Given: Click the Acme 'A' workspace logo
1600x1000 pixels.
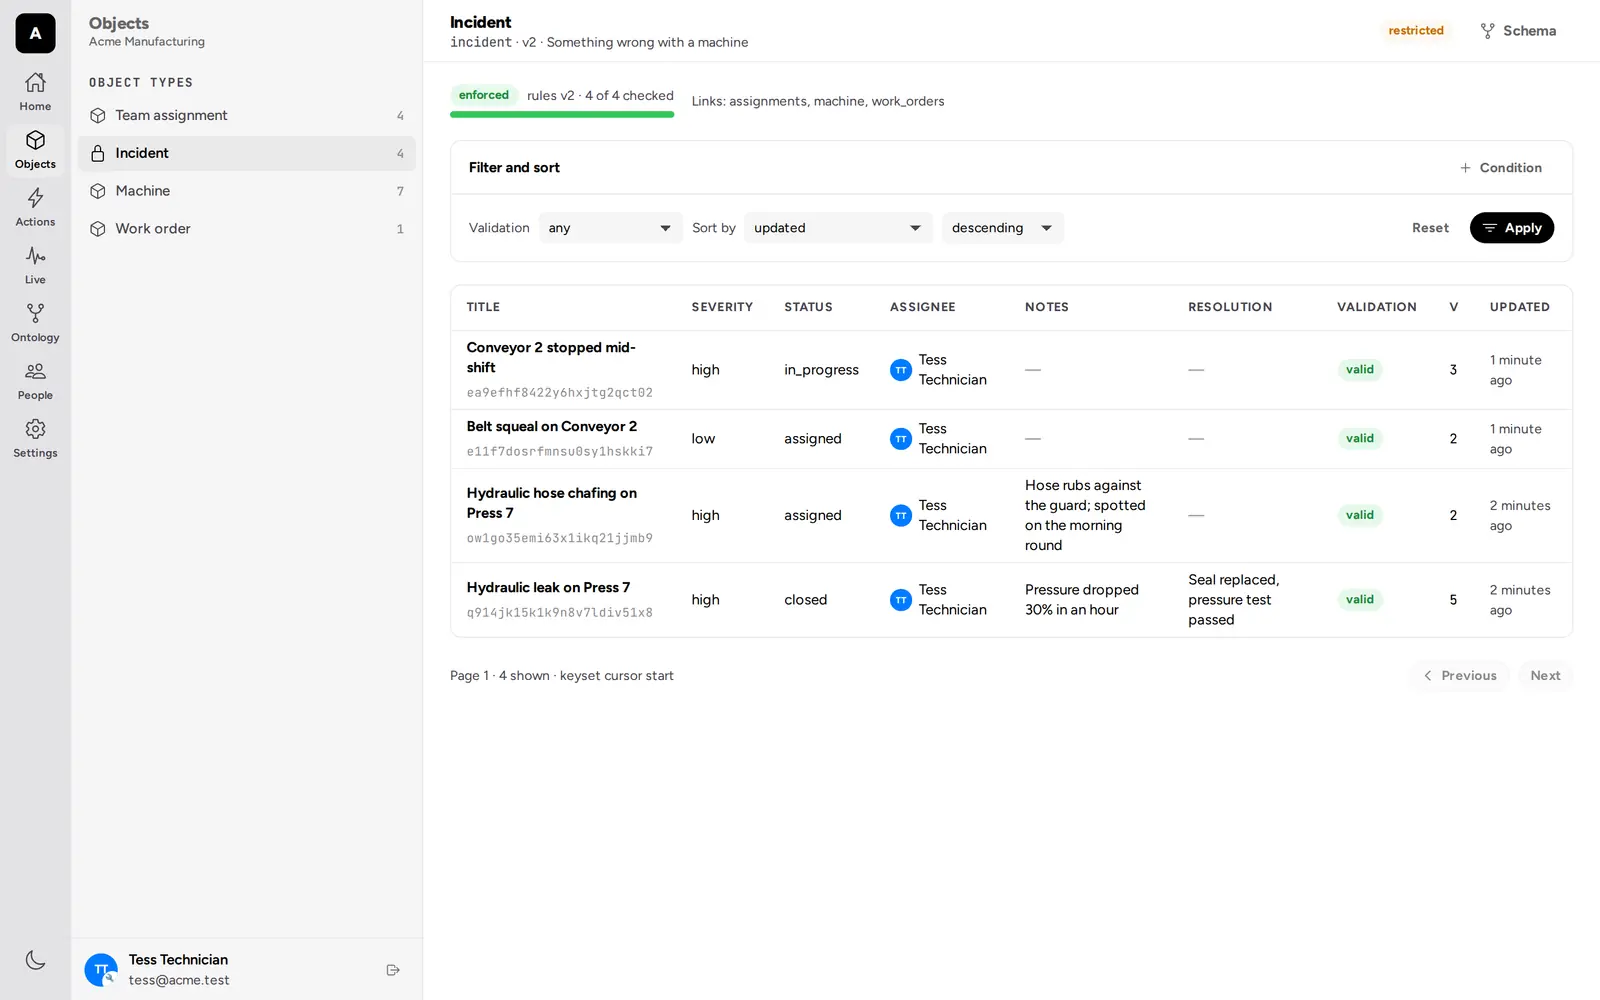Looking at the screenshot, I should [35, 33].
